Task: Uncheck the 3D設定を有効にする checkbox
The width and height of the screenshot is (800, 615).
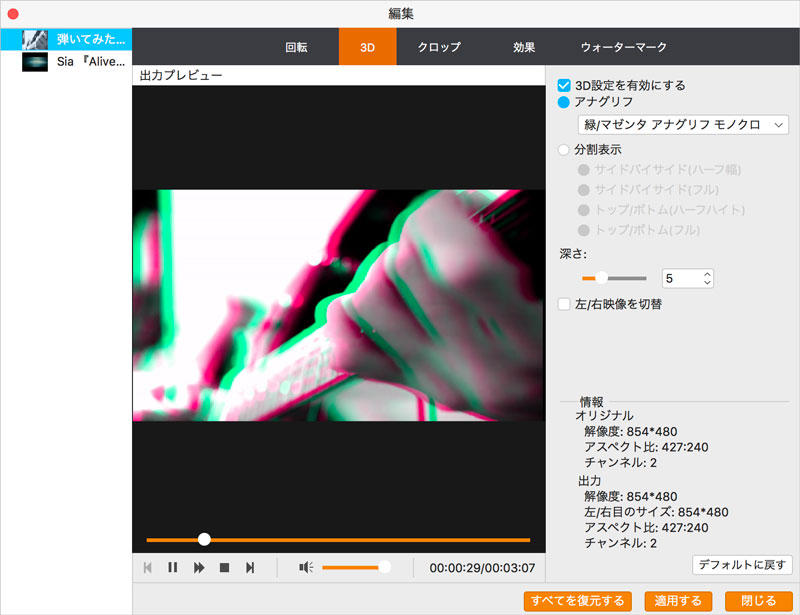Action: pyautogui.click(x=565, y=86)
